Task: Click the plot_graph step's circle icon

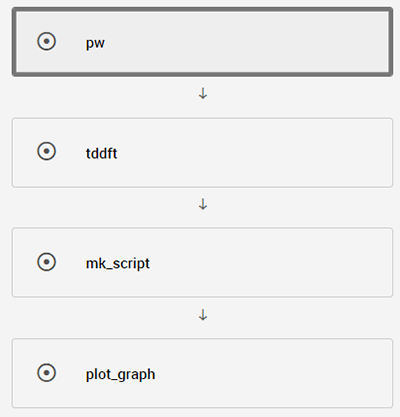Action: (46, 372)
